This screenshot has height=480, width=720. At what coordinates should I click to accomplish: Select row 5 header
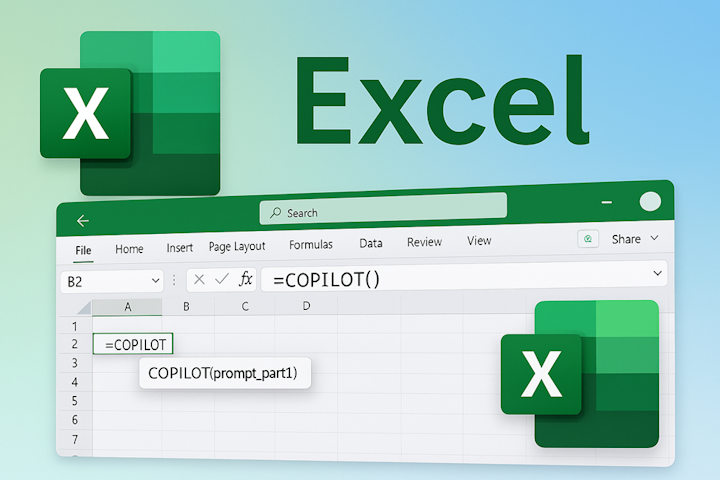click(75, 401)
